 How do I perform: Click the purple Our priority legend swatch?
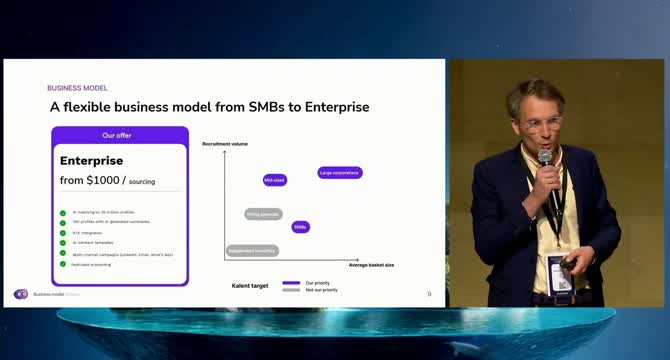coord(291,283)
